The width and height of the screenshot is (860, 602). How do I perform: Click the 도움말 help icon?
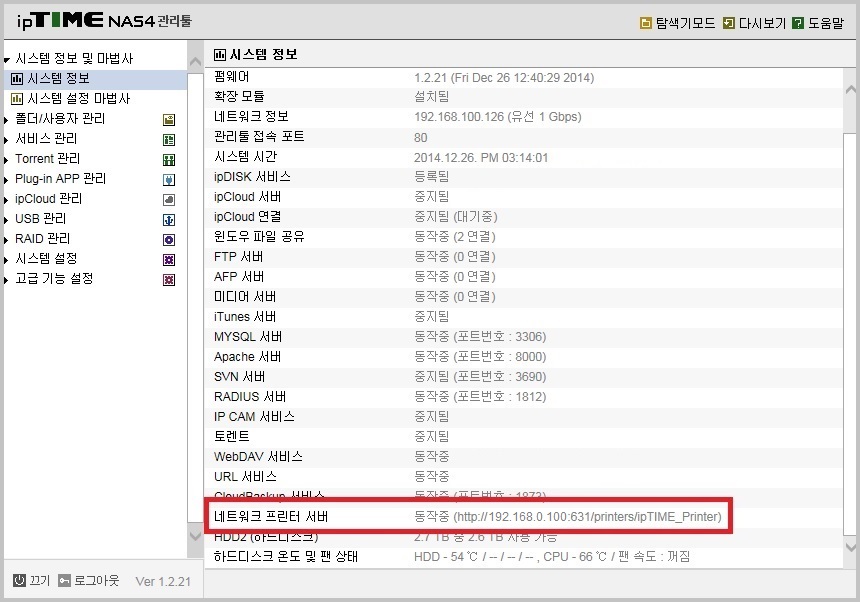click(x=798, y=23)
